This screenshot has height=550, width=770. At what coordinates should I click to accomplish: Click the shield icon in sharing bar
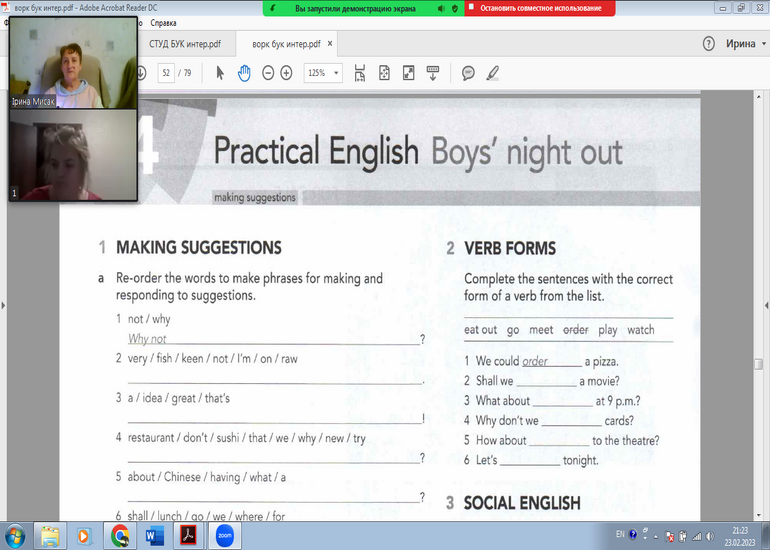pyautogui.click(x=456, y=8)
